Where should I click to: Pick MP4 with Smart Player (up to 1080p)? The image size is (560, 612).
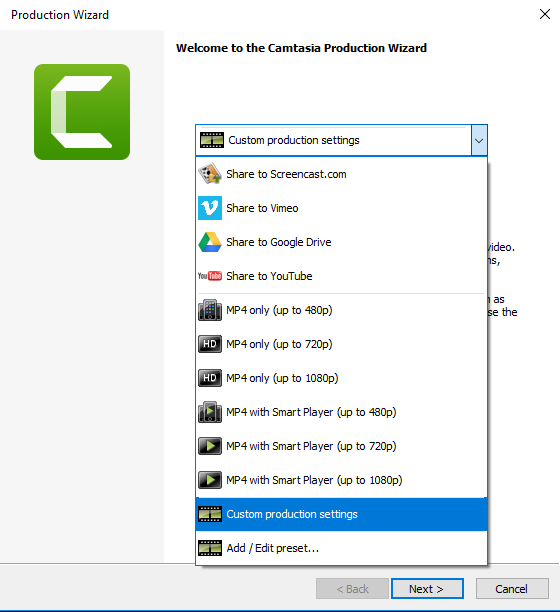point(341,480)
